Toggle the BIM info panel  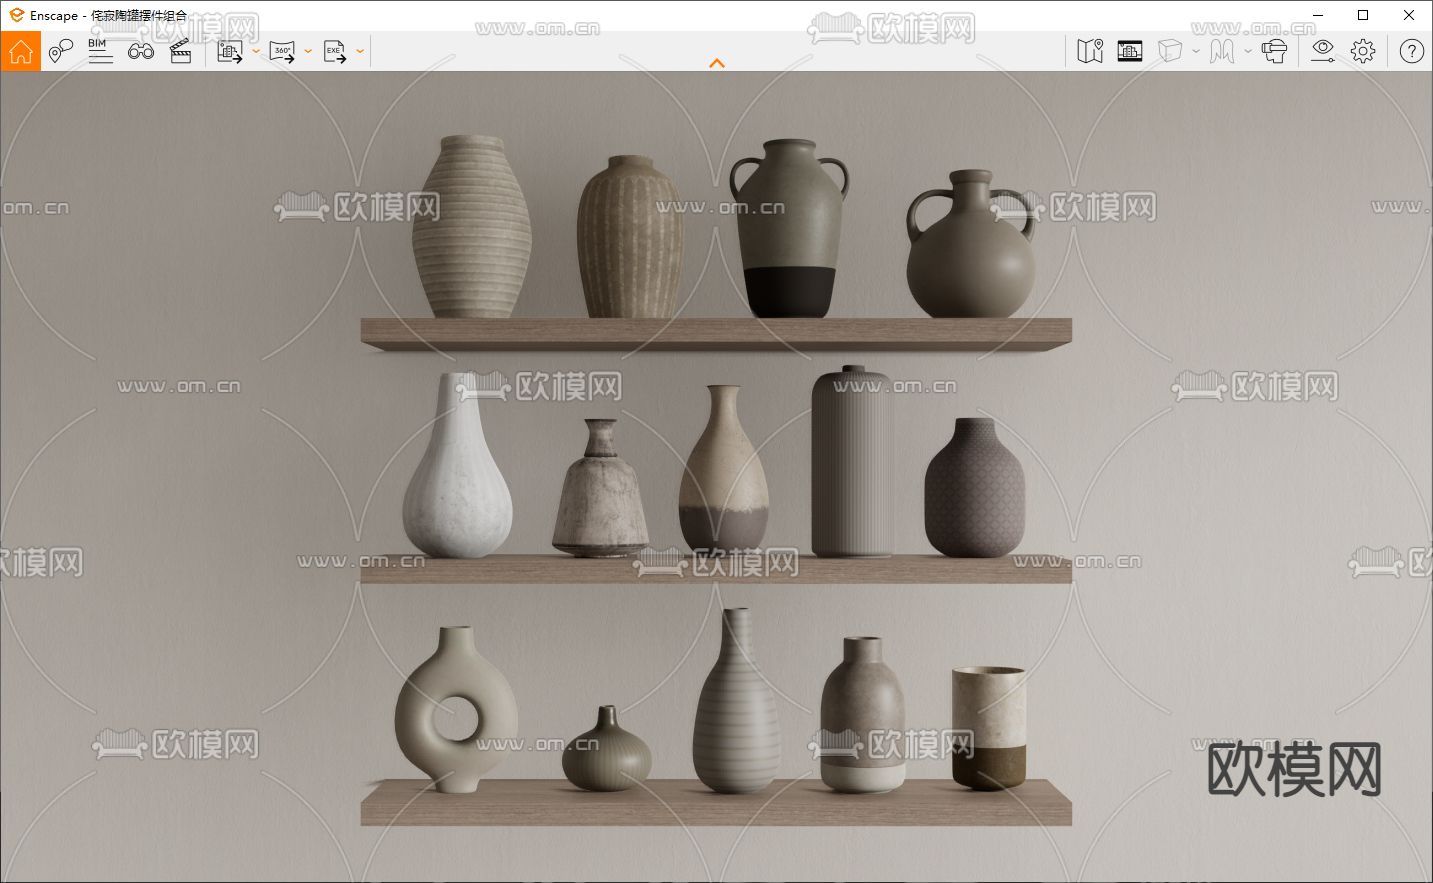click(x=100, y=51)
